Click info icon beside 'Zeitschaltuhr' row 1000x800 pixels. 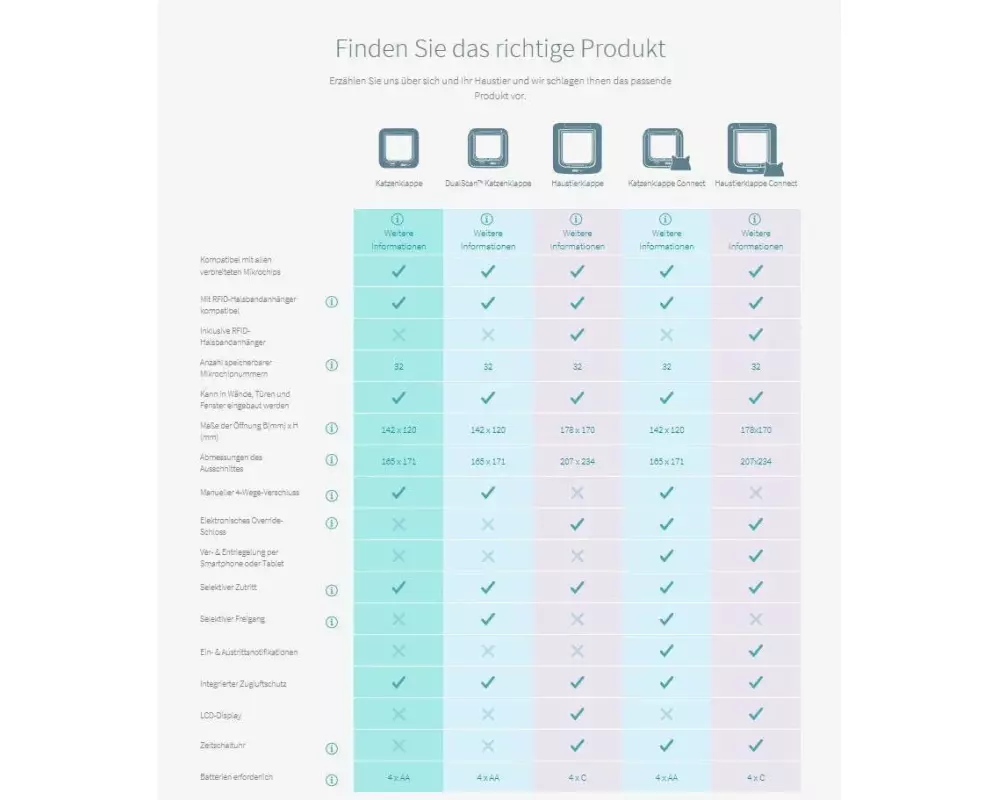[332, 748]
